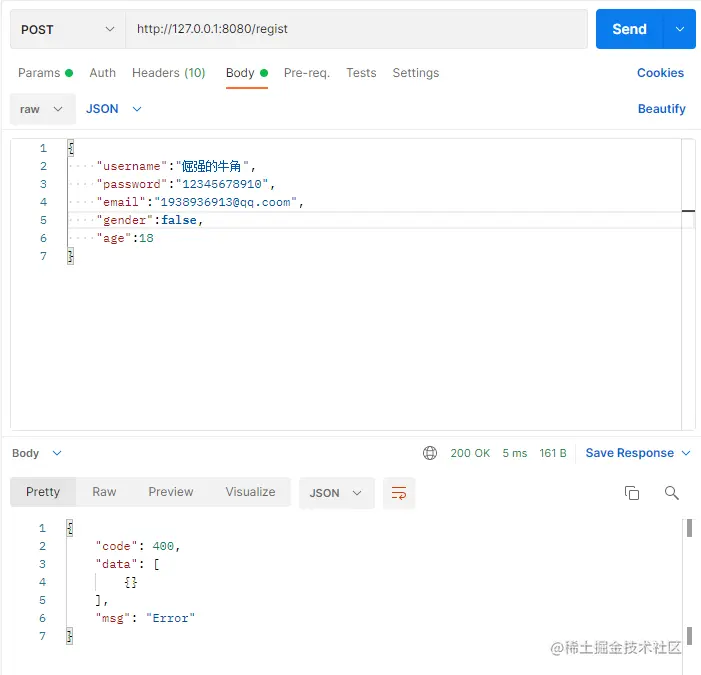Screen dimensions: 701x675
Task: Click the "username" line in request body
Action: tap(176, 166)
